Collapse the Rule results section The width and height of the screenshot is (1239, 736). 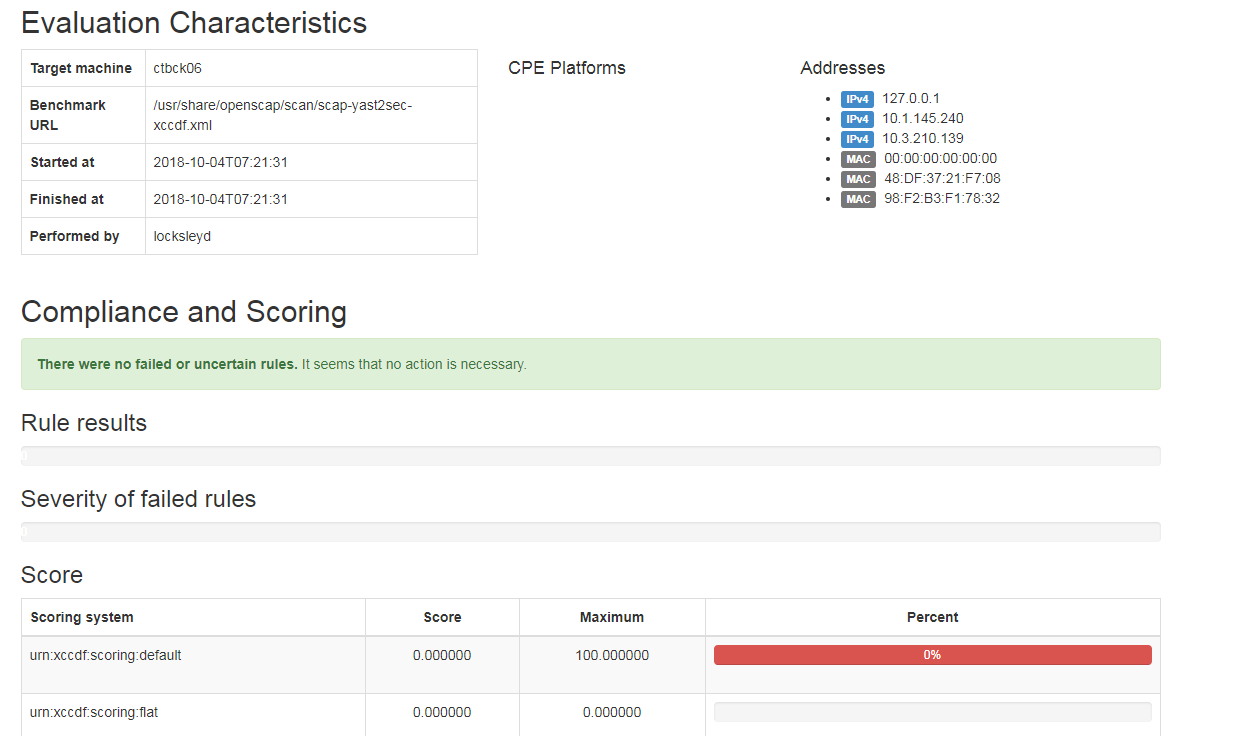84,423
